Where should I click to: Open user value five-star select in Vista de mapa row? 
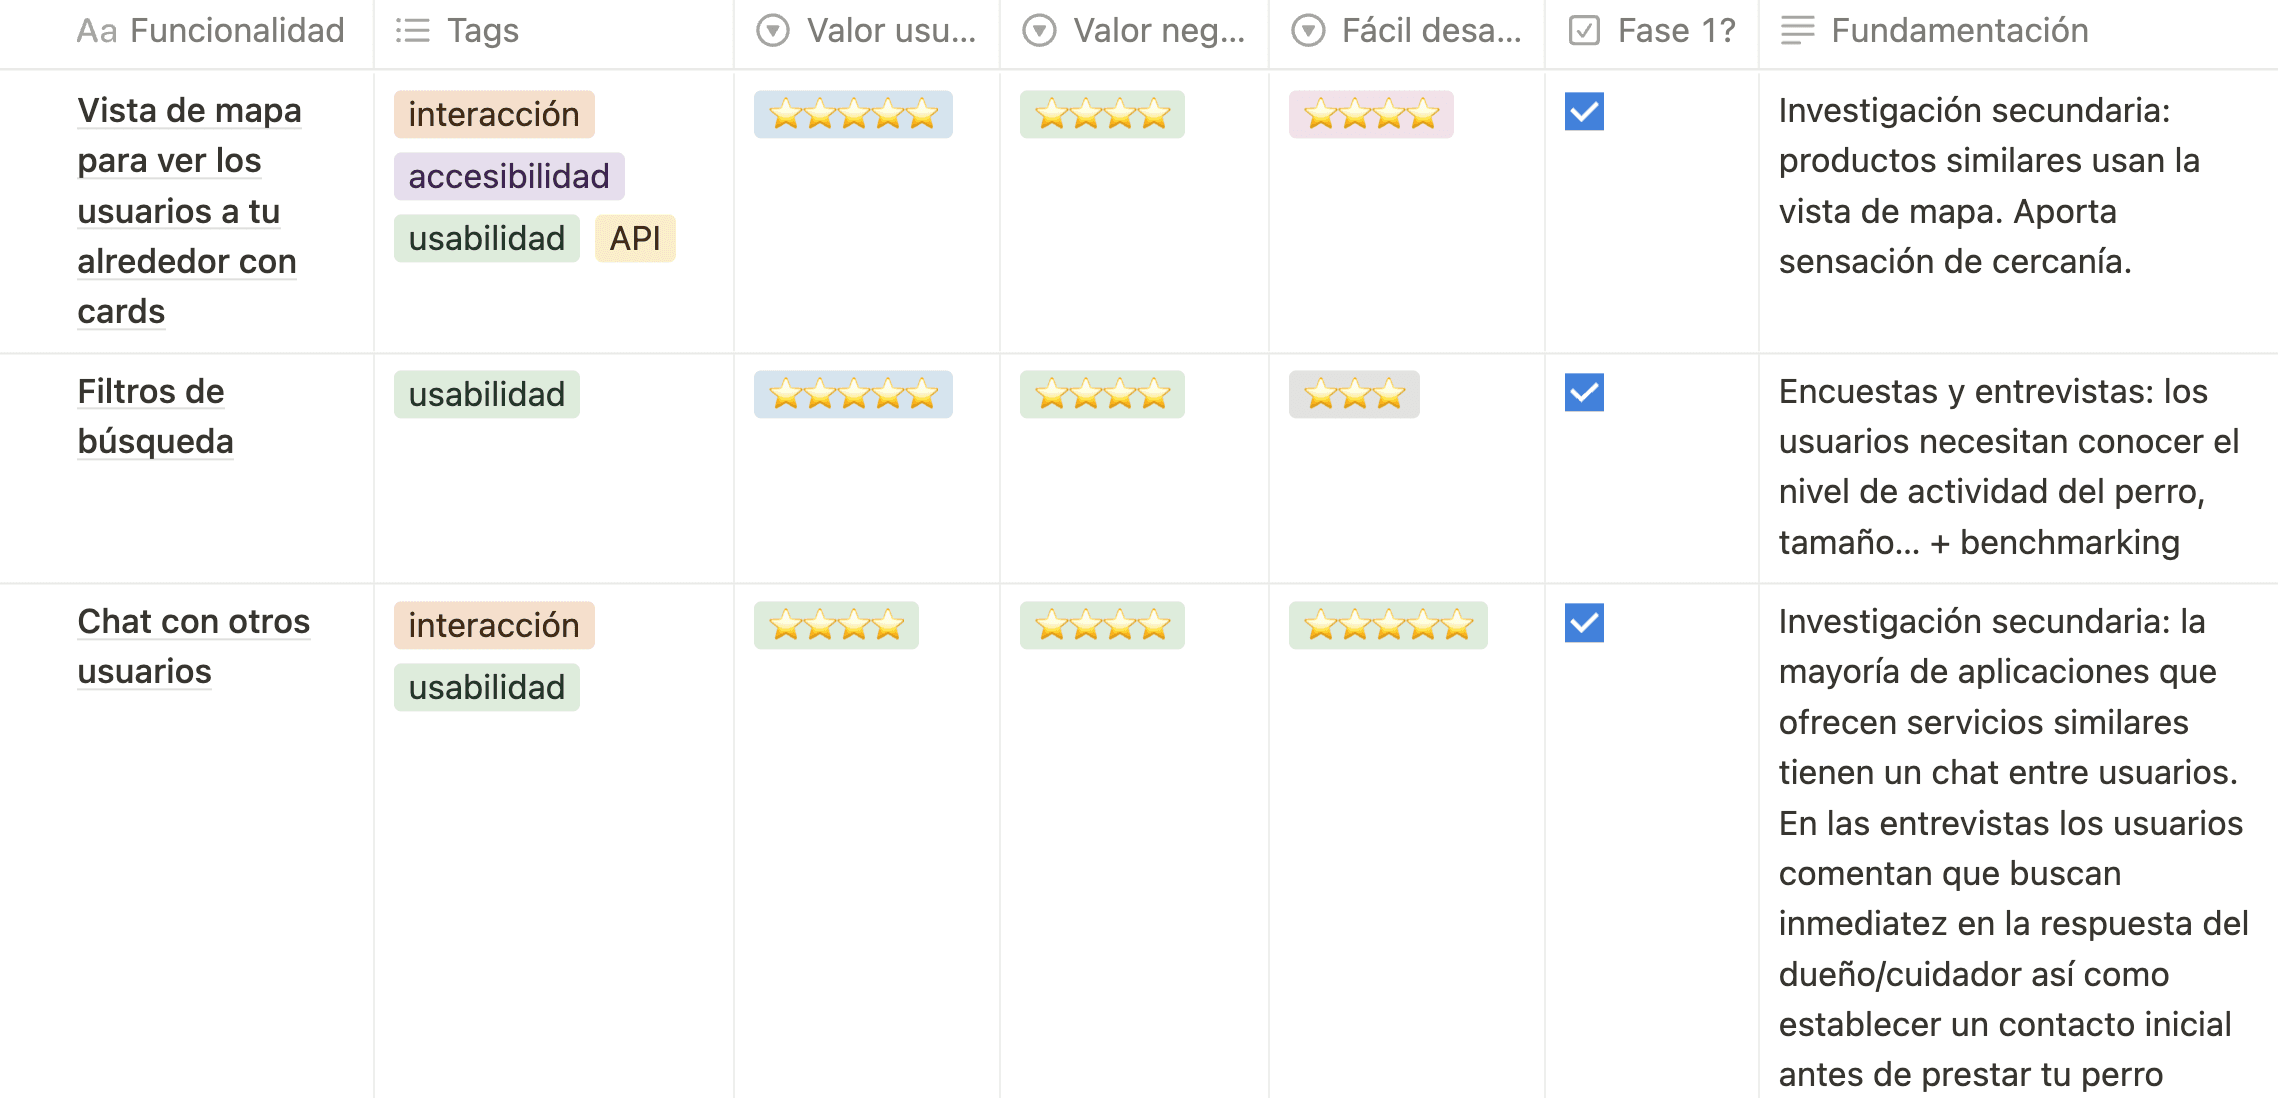(x=853, y=114)
